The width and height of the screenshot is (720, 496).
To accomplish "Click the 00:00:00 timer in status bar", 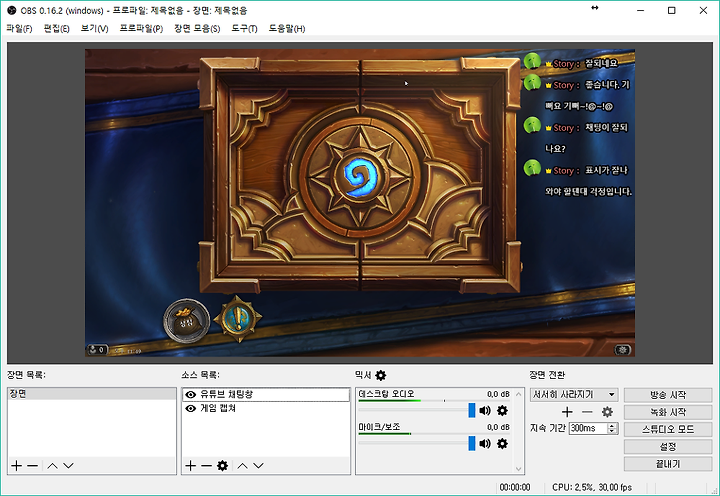I will coord(515,487).
